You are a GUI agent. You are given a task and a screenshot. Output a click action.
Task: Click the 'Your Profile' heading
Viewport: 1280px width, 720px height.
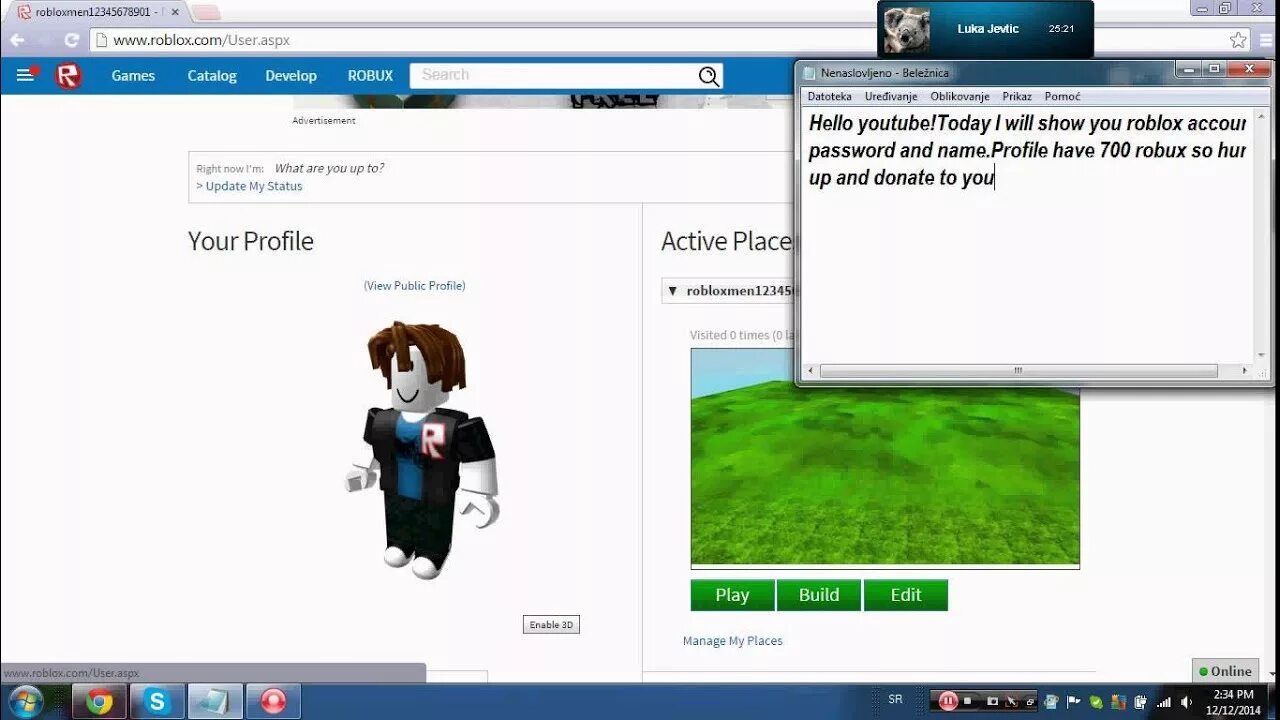pyautogui.click(x=251, y=241)
